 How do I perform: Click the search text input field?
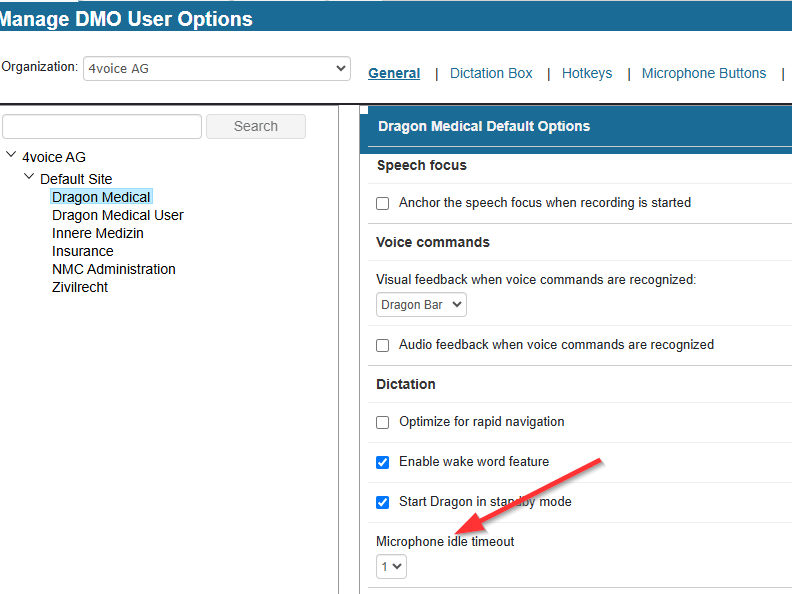(x=102, y=126)
